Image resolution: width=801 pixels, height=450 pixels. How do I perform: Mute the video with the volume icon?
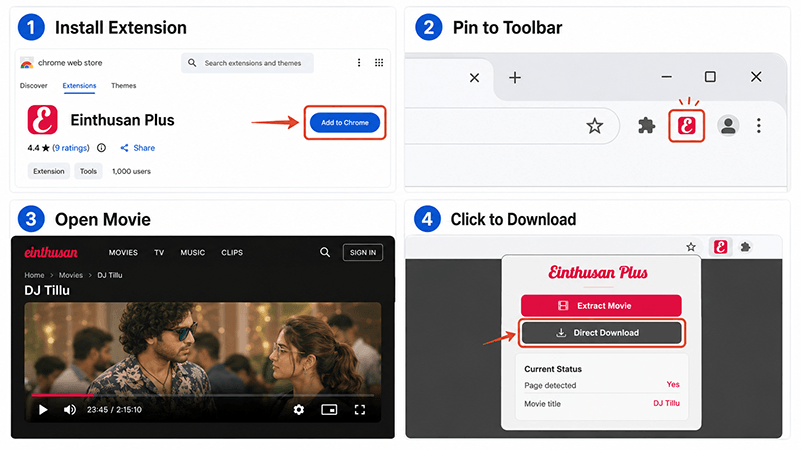pyautogui.click(x=70, y=410)
